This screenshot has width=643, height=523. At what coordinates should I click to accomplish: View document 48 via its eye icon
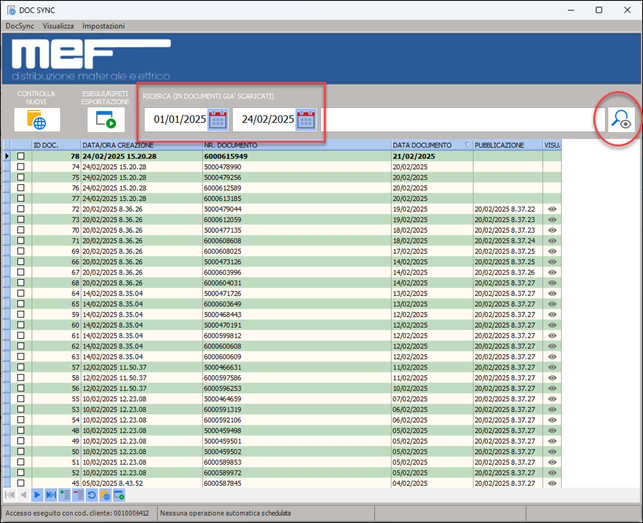pos(552,431)
